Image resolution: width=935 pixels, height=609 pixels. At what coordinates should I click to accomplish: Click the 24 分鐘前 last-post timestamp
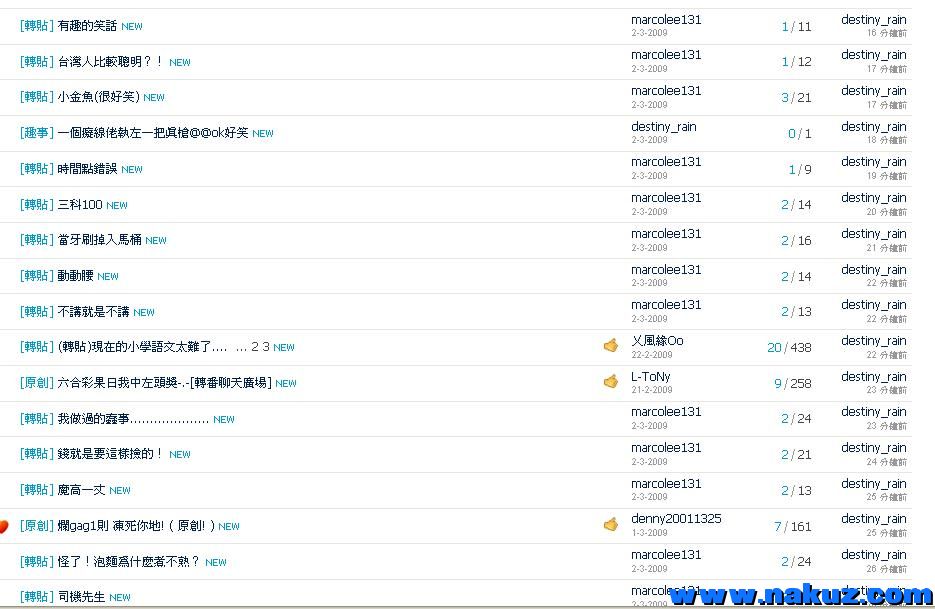[887, 462]
